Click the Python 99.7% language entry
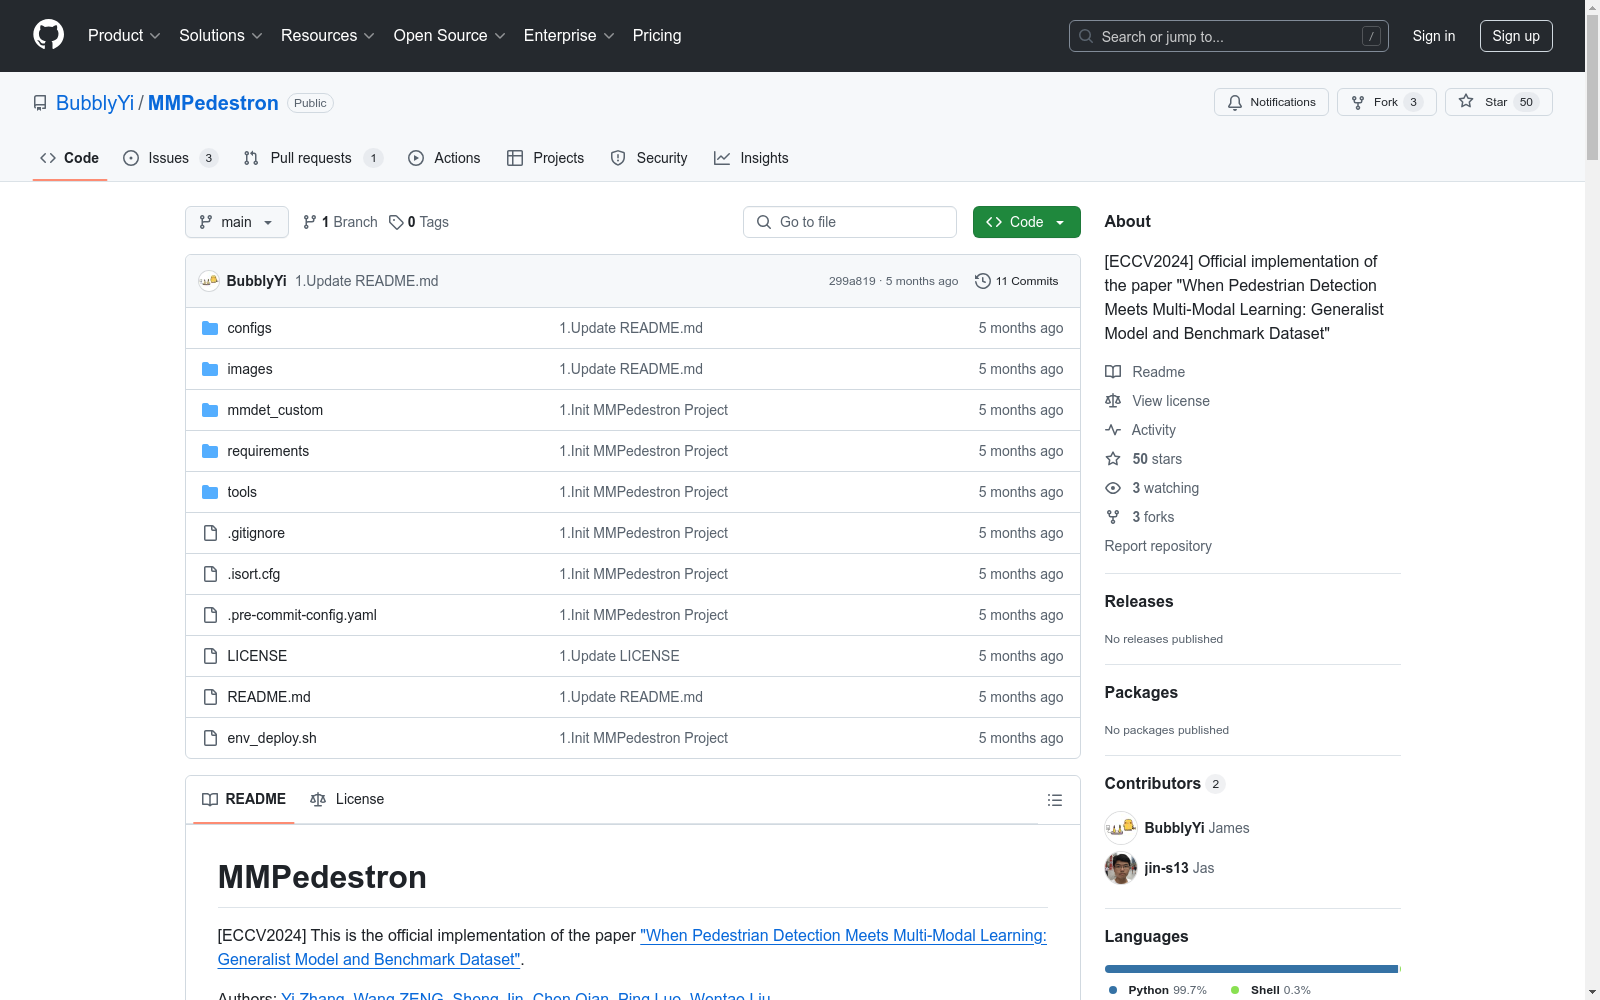 [1157, 990]
